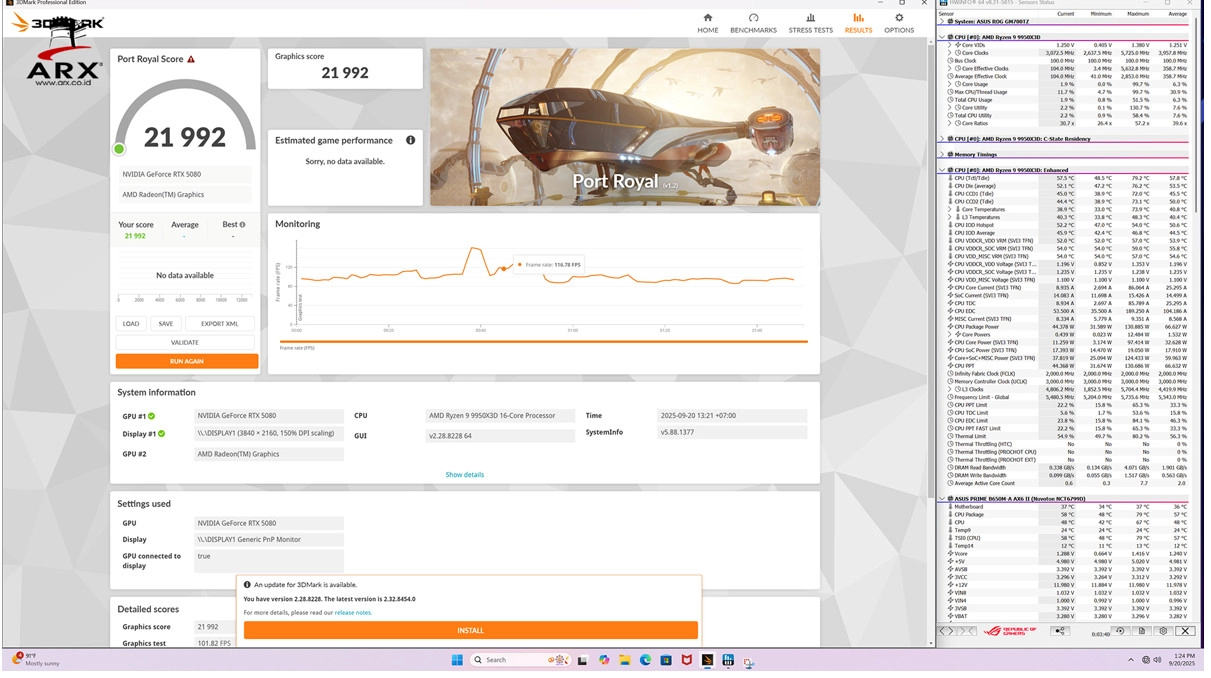Image resolution: width=1211 pixels, height=678 pixels.
Task: Go to the Home tab in 3DMark
Action: [708, 23]
